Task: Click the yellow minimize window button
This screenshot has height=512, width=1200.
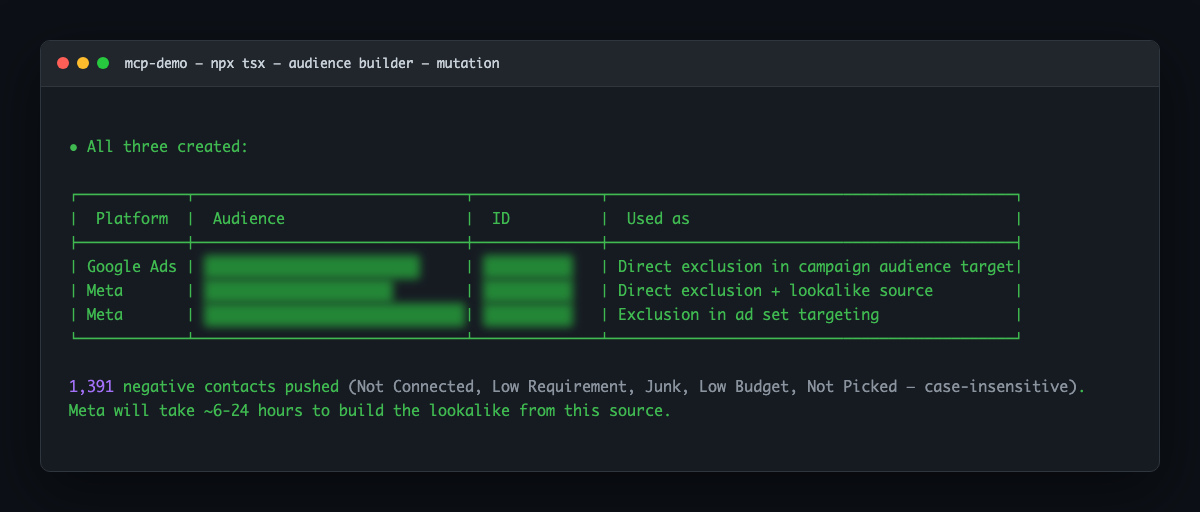Action: 83,63
